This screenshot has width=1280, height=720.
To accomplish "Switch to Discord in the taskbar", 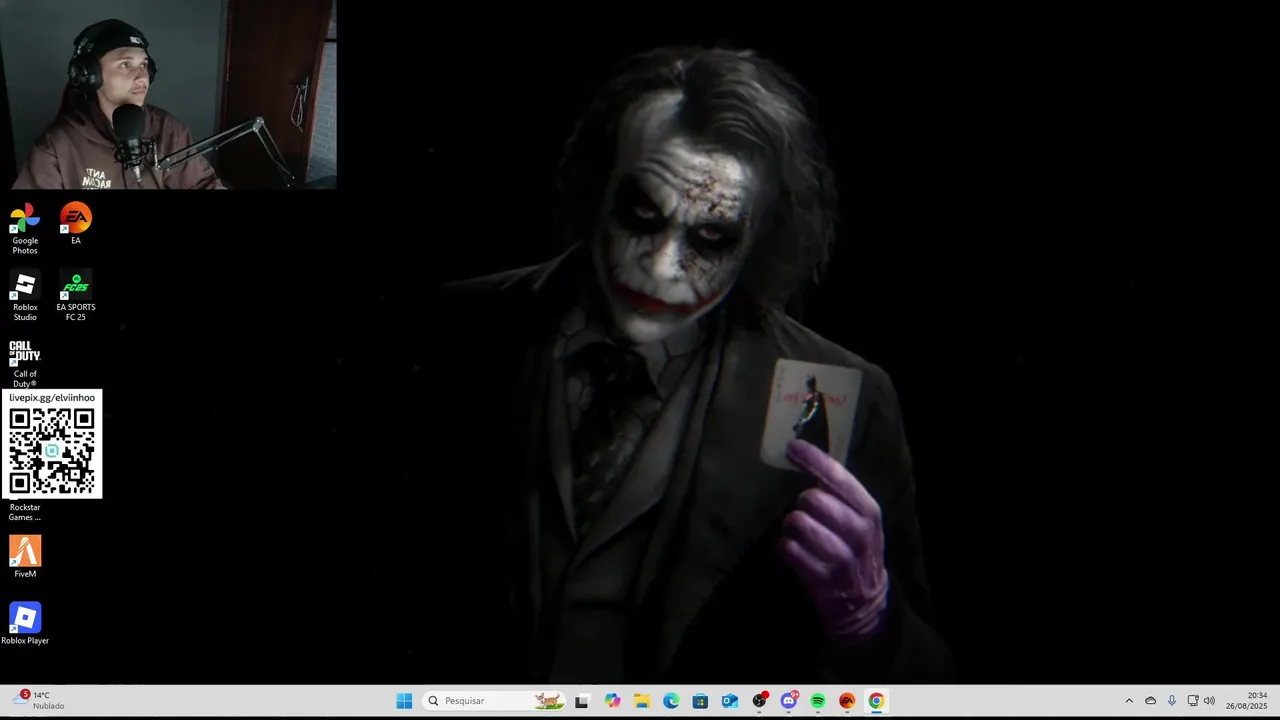I will click(789, 701).
